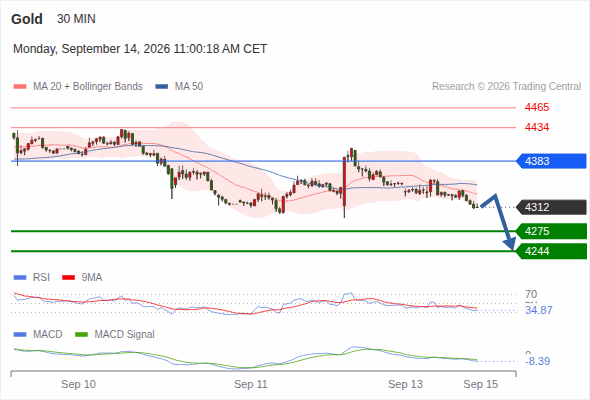Click the Gold instrument title

(27, 19)
